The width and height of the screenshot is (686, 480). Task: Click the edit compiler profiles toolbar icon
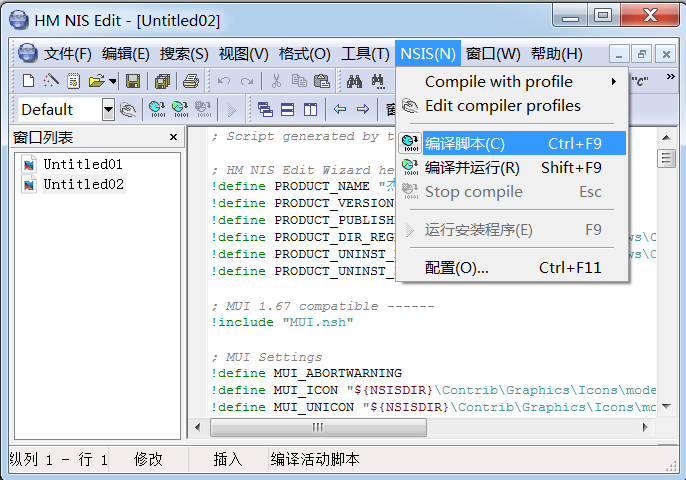coord(128,109)
